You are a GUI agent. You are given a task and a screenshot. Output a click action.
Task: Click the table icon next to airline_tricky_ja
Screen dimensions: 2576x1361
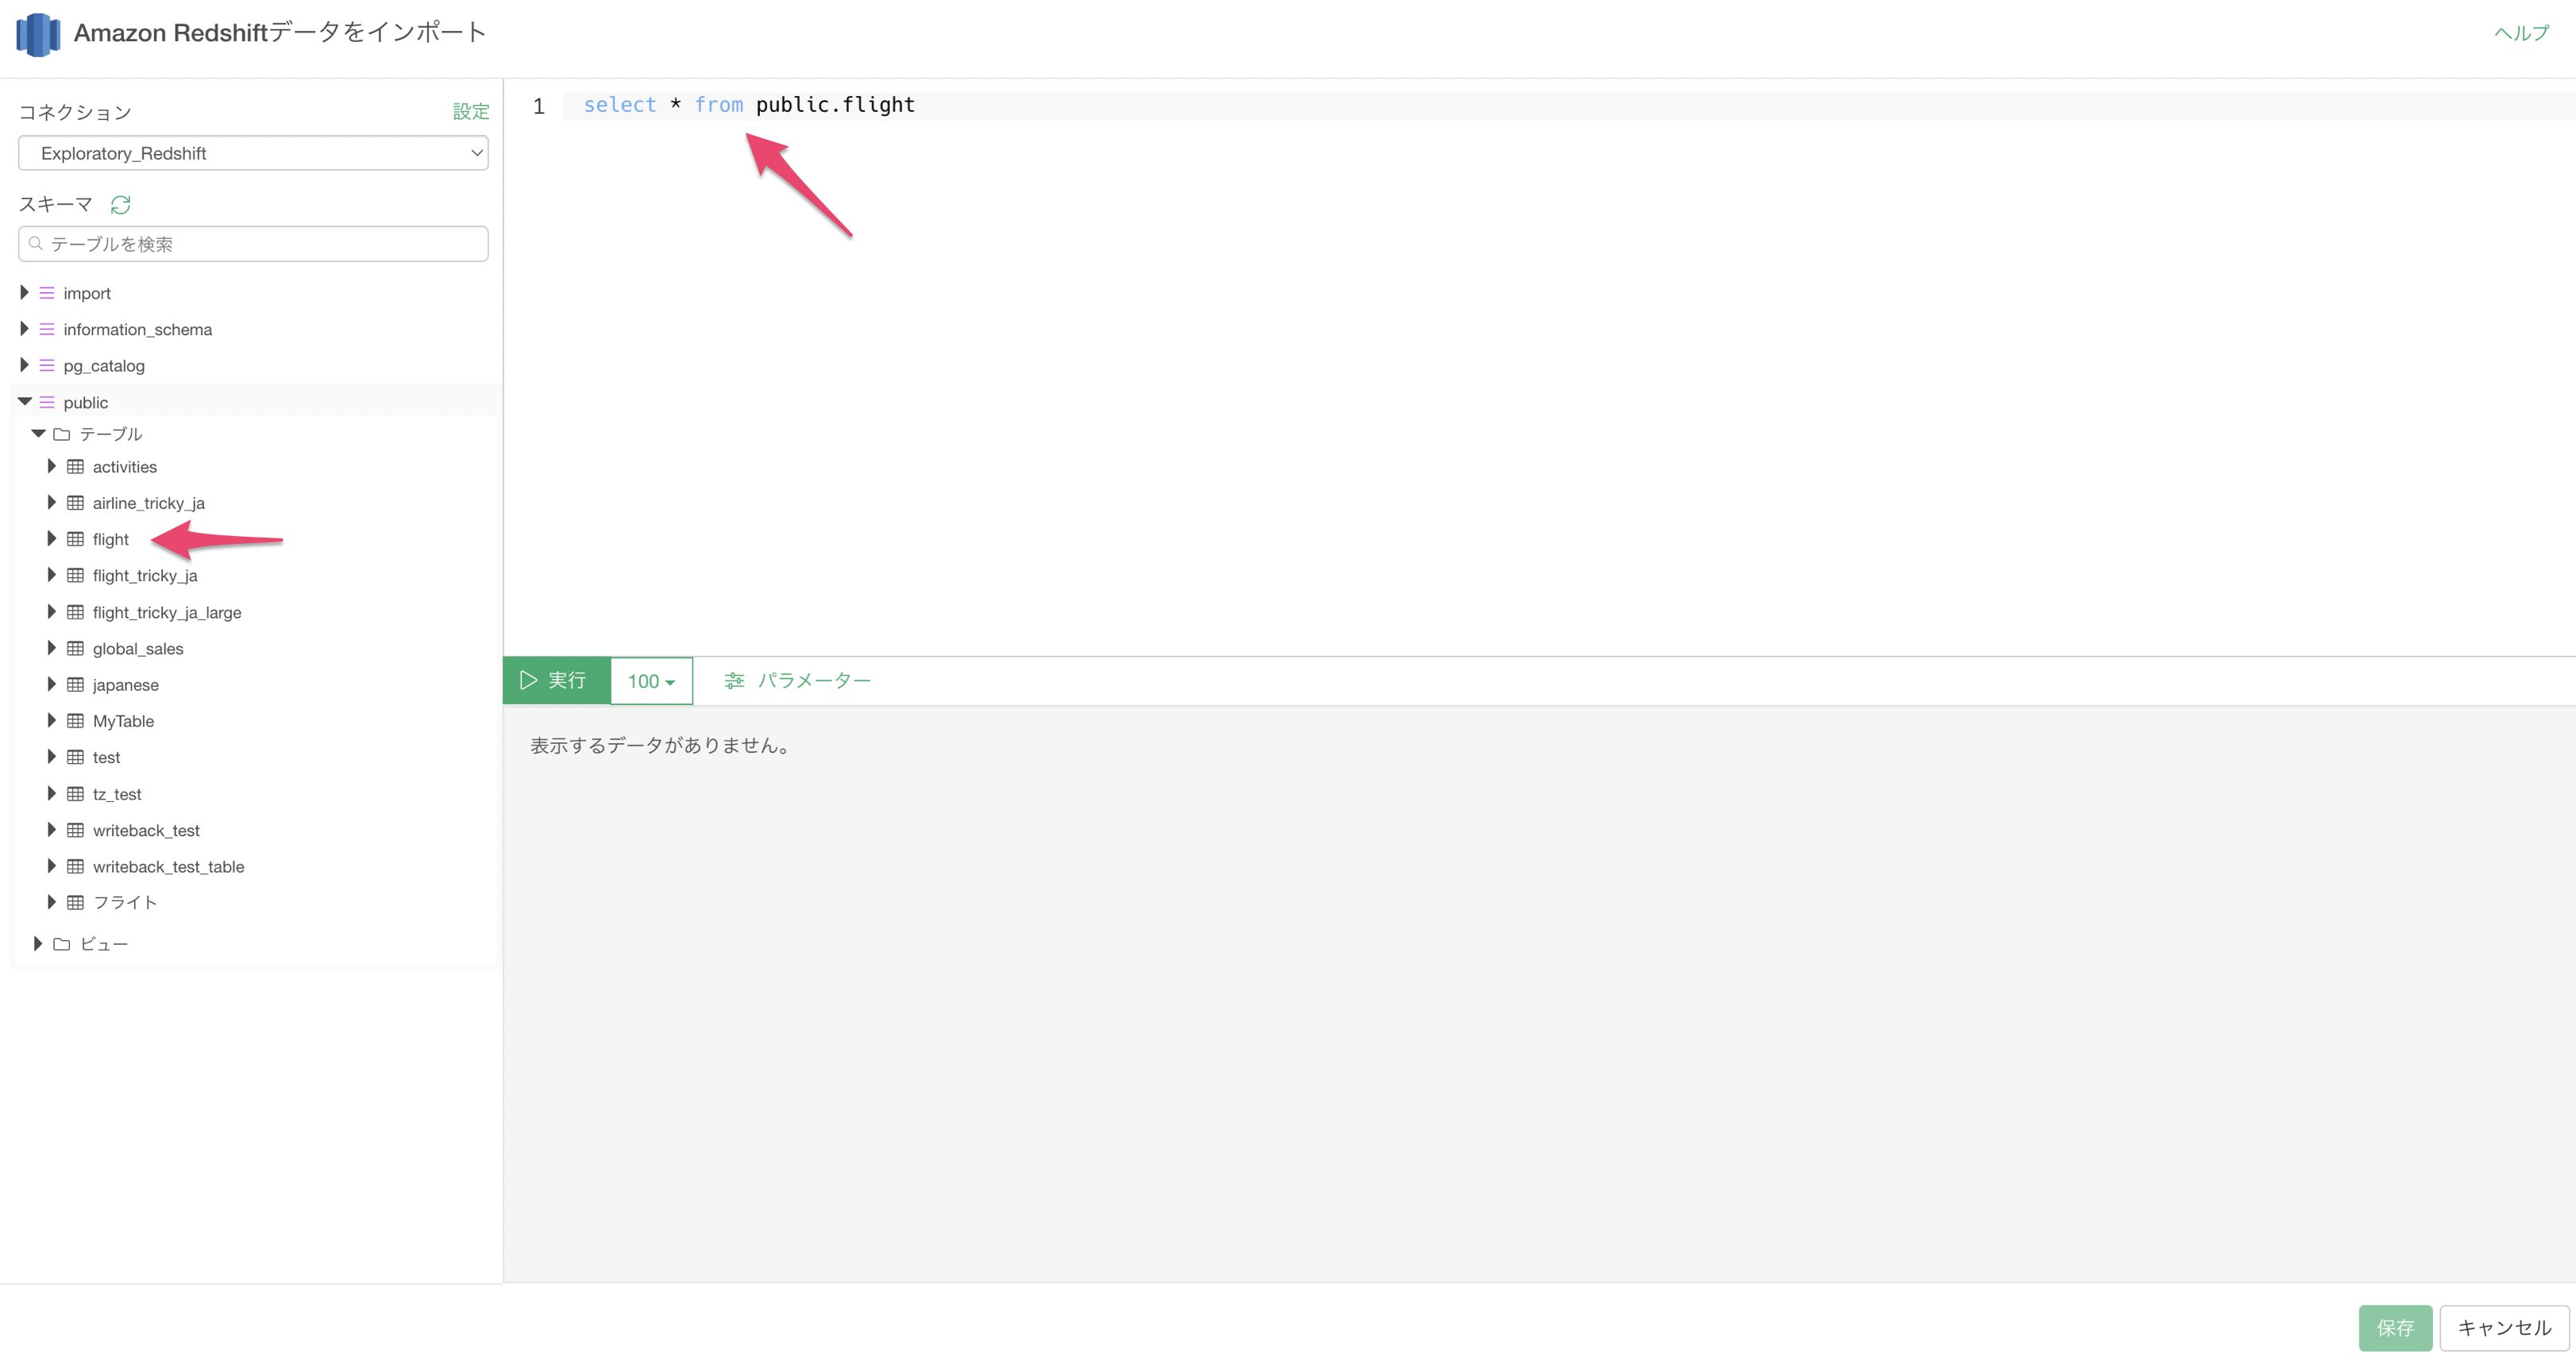(75, 503)
